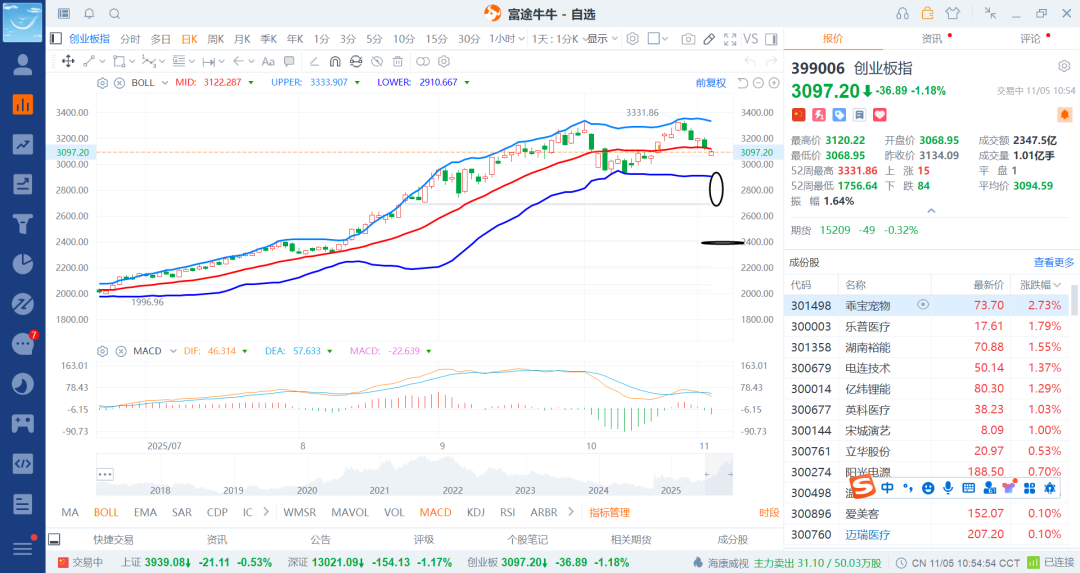Toggle watch eye on 乖宝宠物 row
The height and width of the screenshot is (573, 1080).
tap(923, 304)
